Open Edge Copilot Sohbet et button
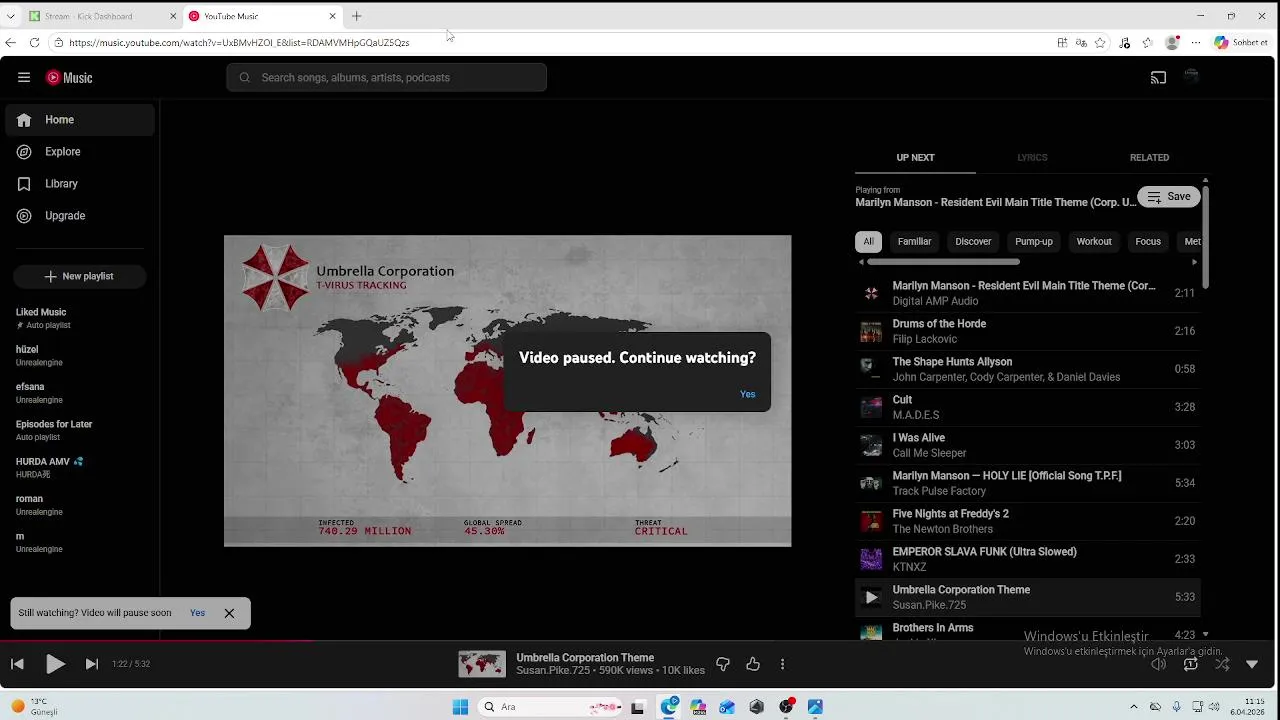 [x=1241, y=43]
